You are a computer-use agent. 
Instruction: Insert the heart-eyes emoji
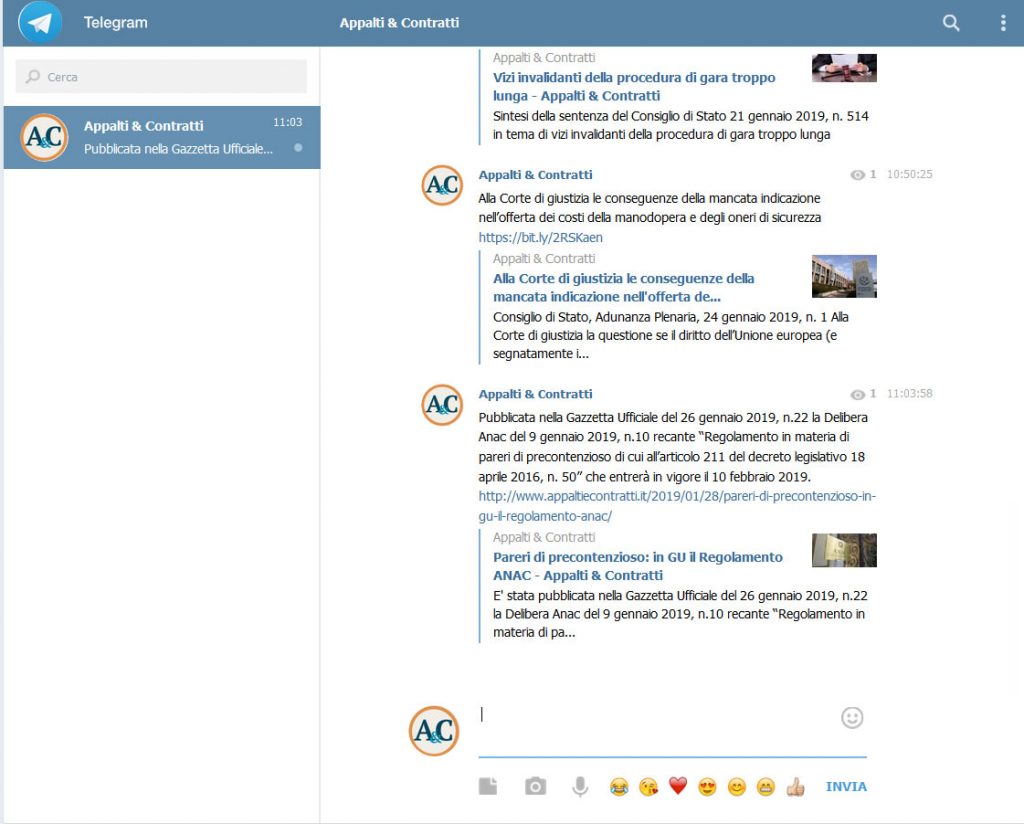click(x=707, y=787)
